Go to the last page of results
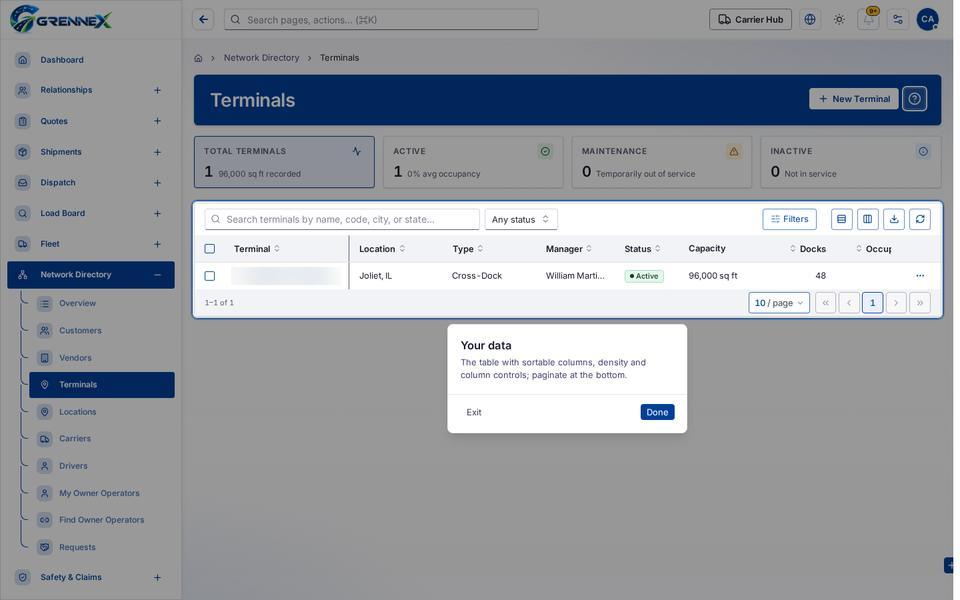 920,302
